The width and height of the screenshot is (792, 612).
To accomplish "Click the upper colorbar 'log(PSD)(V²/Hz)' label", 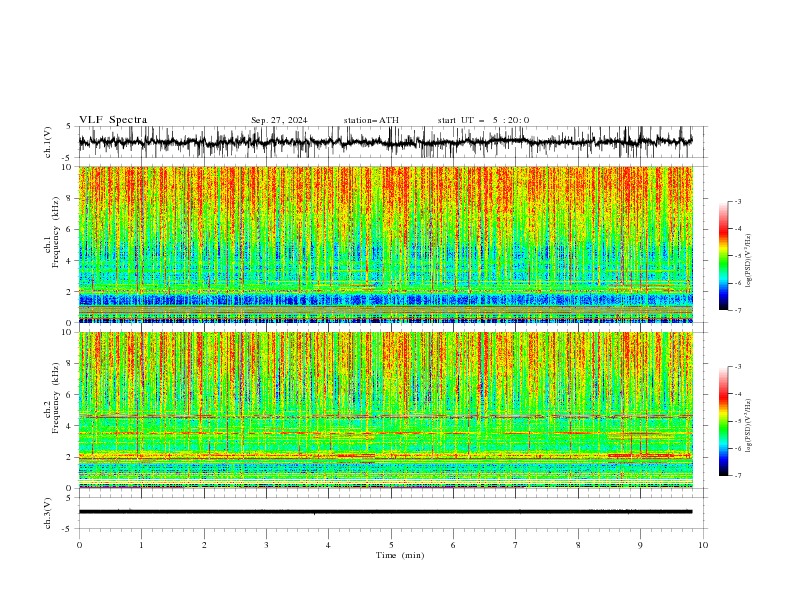I will (x=748, y=261).
